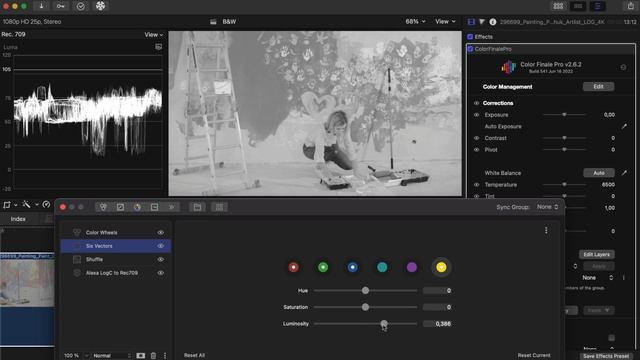
Task: Toggle the Temperature eye icon
Action: (476, 184)
